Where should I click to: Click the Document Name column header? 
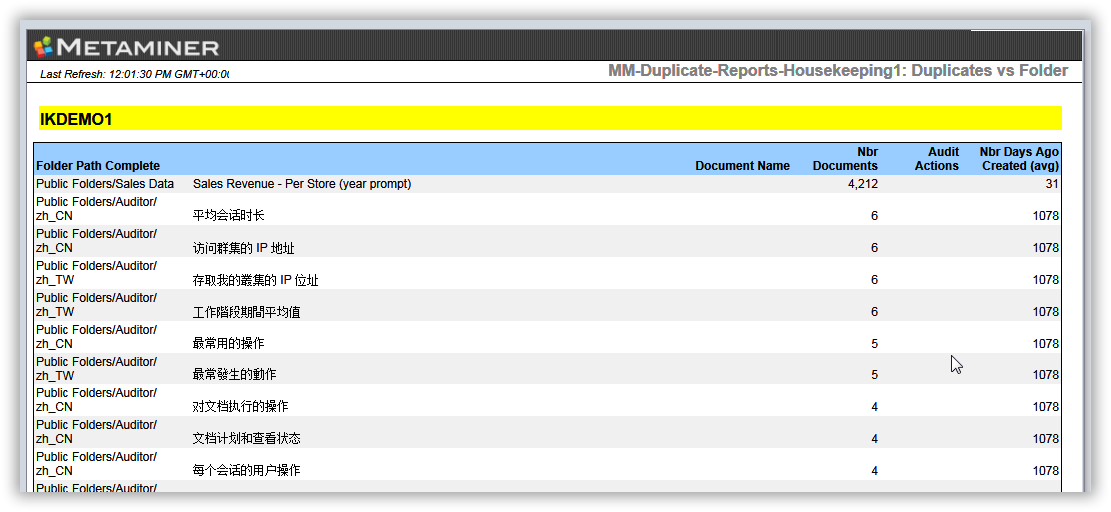(x=743, y=166)
